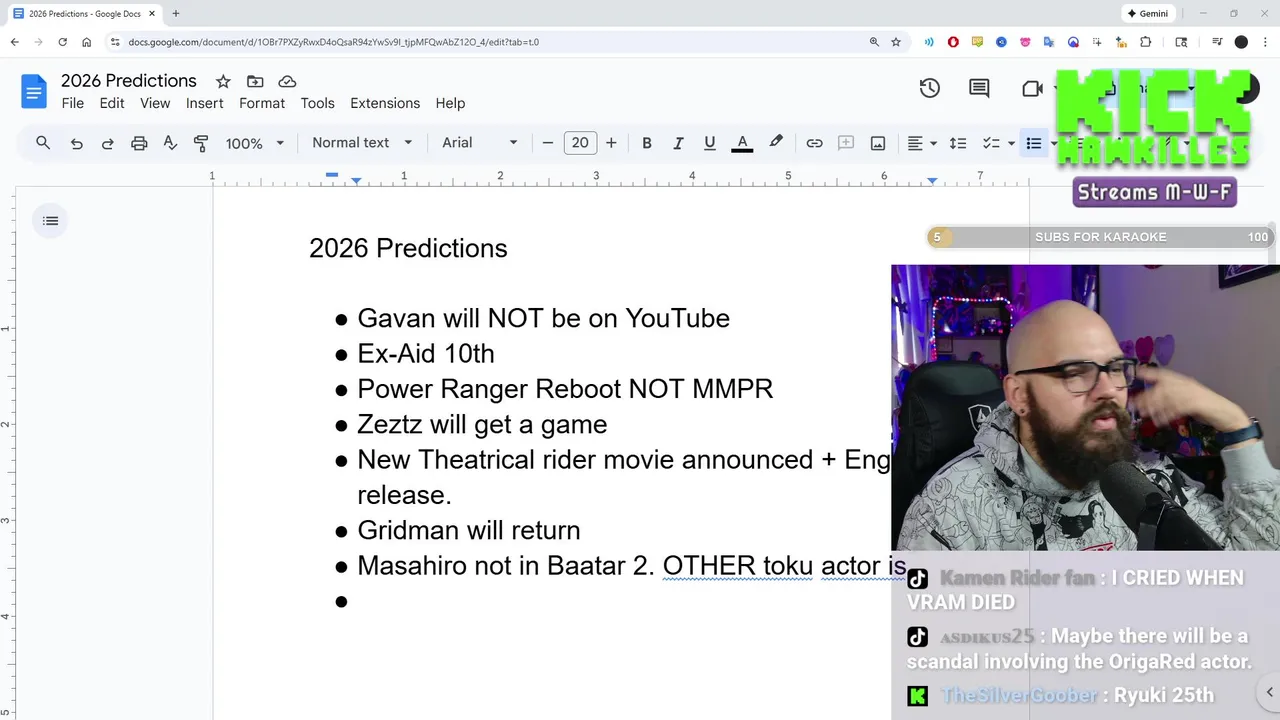
Task: Open the media control icon
Action: (1217, 42)
